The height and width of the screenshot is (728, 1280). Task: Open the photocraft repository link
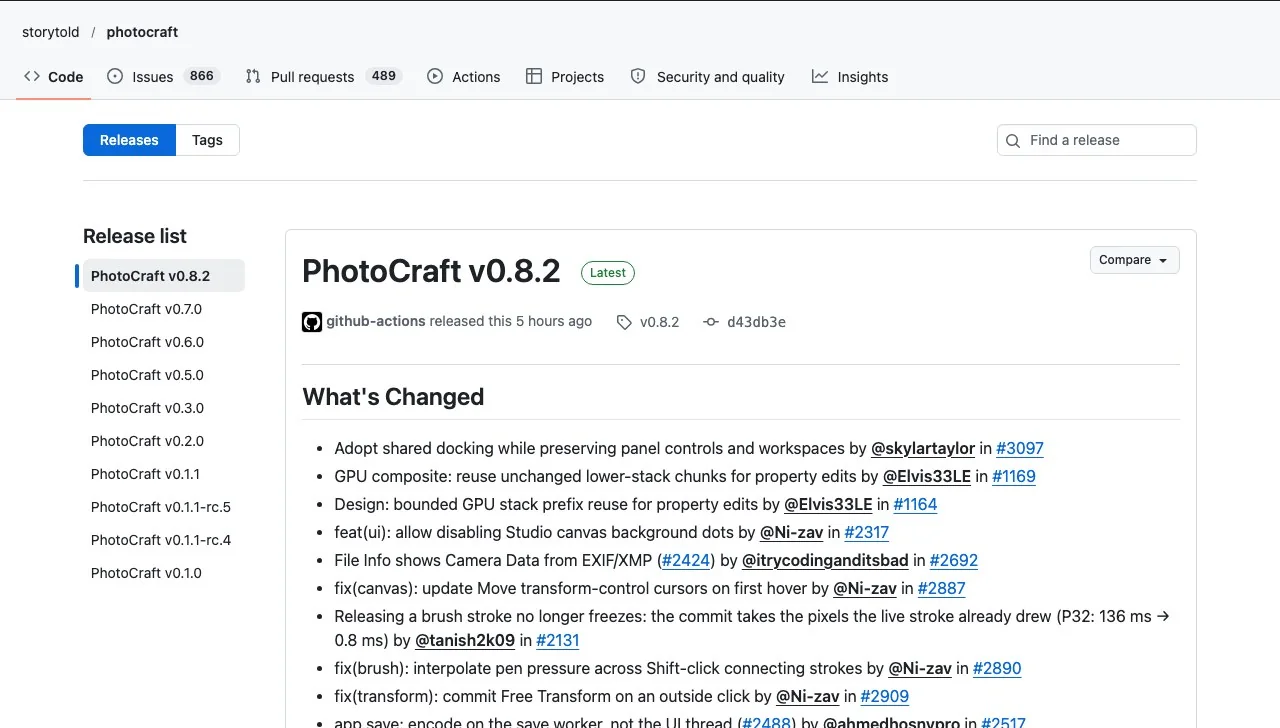[x=142, y=32]
